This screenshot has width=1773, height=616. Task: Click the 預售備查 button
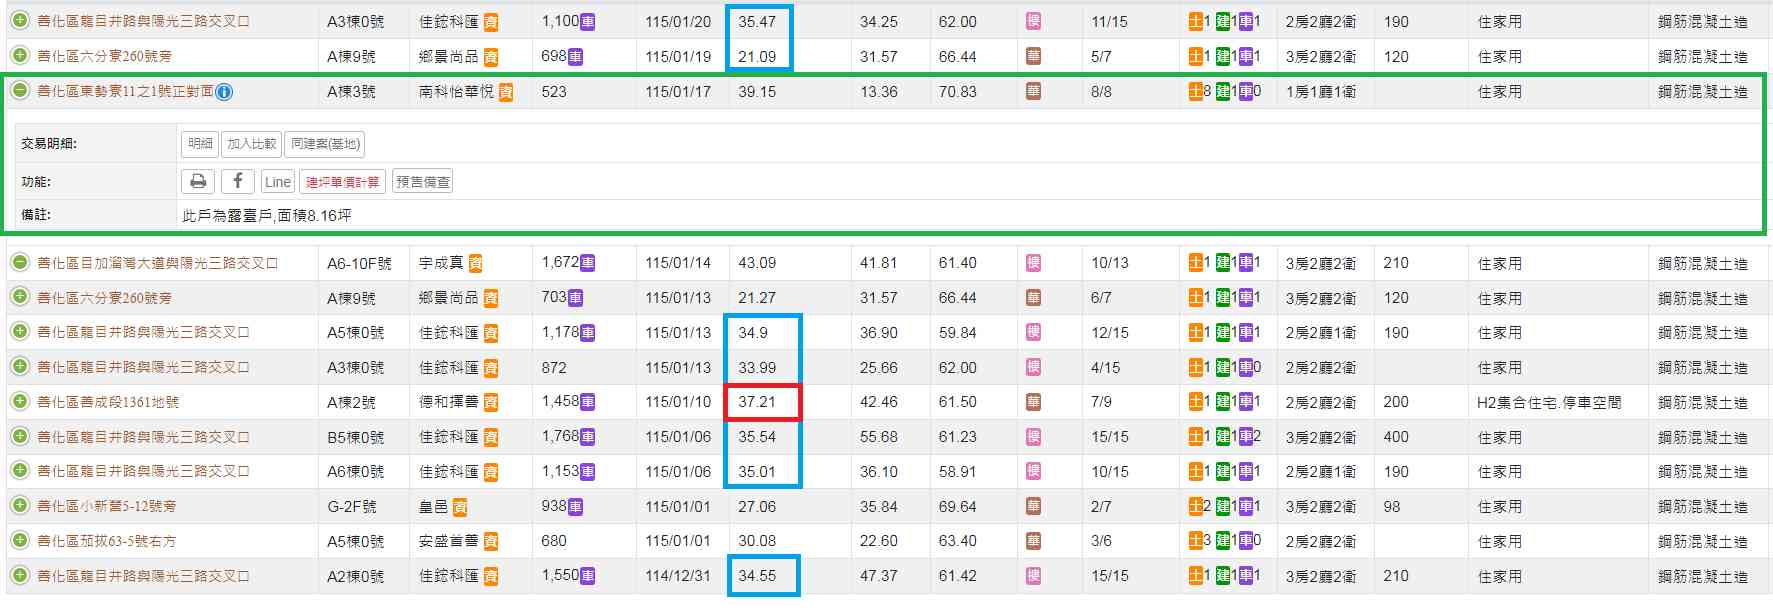(423, 181)
